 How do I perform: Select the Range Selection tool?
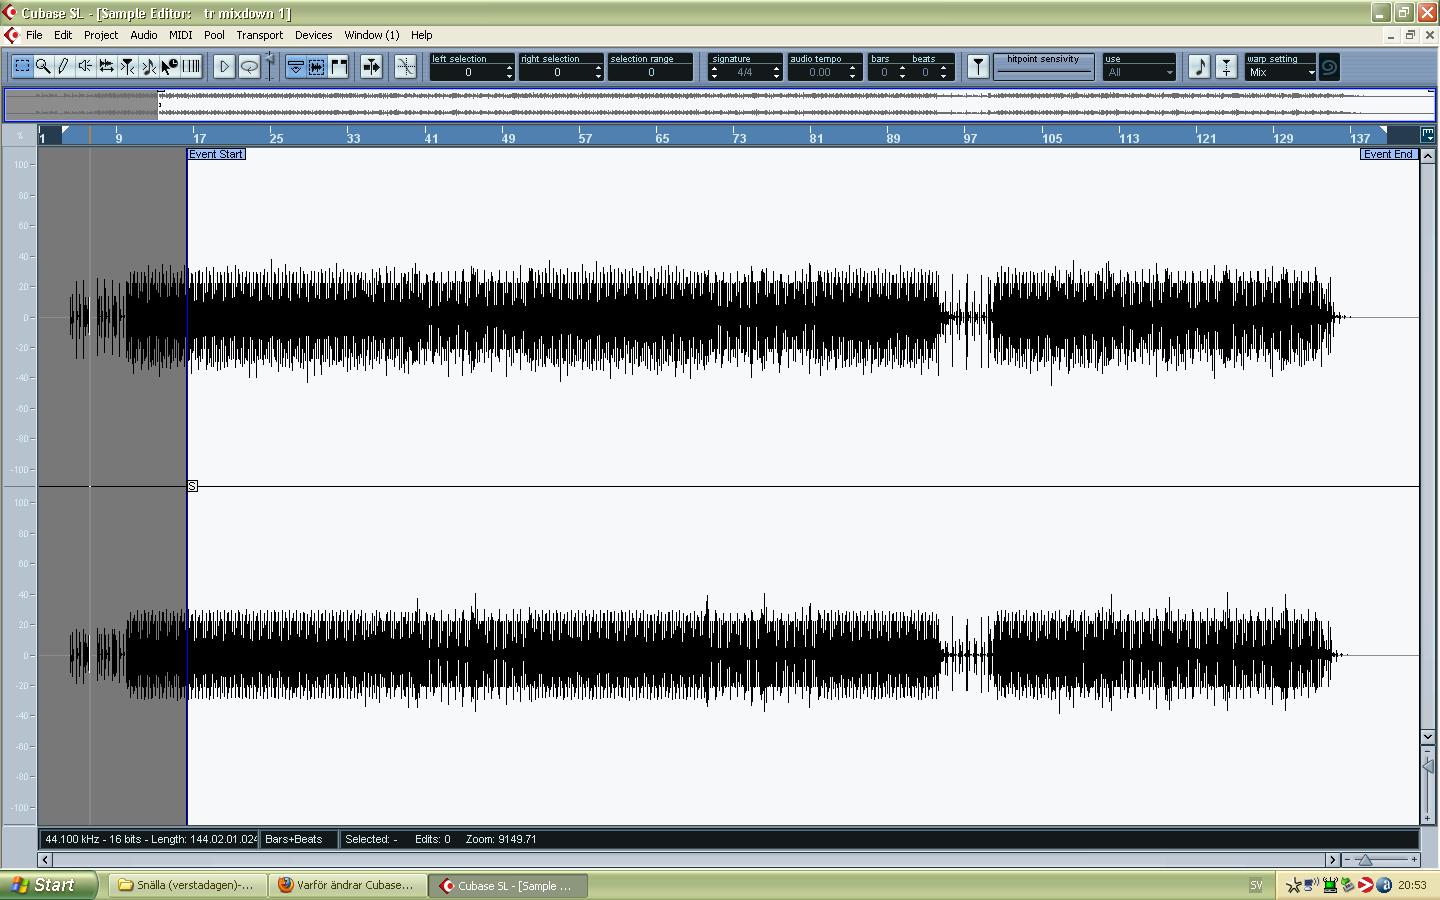click(x=22, y=67)
